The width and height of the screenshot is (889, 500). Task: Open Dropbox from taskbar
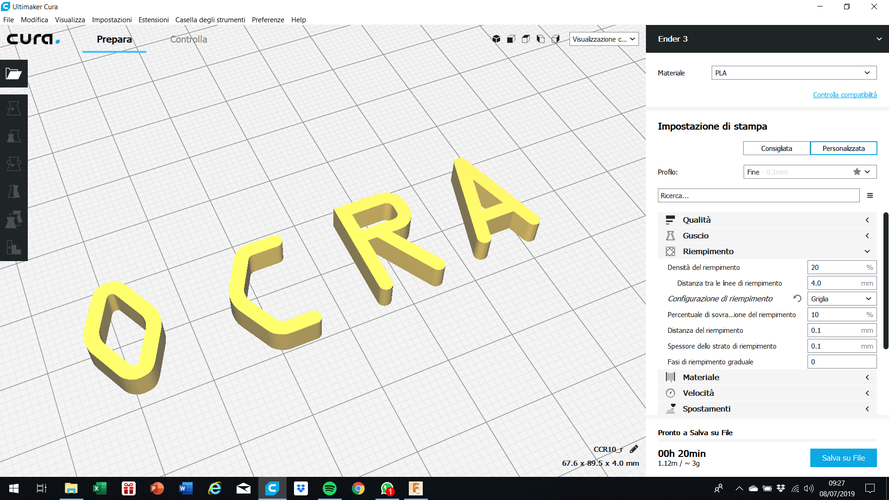pos(300,488)
